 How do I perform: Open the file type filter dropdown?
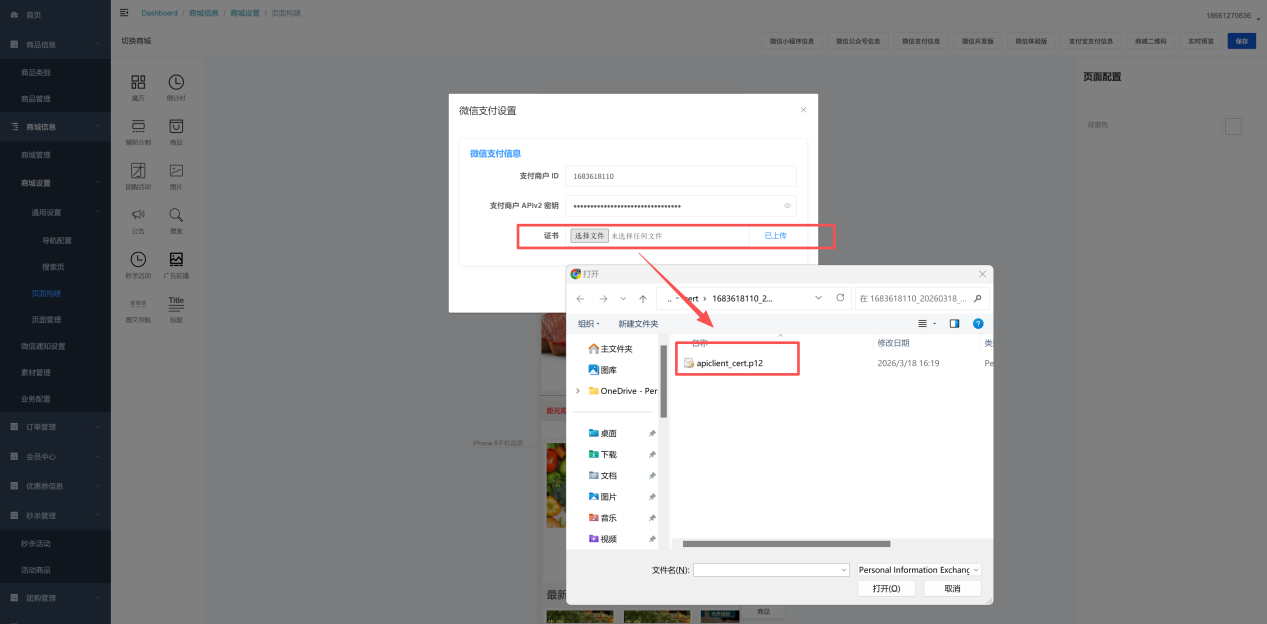(919, 570)
